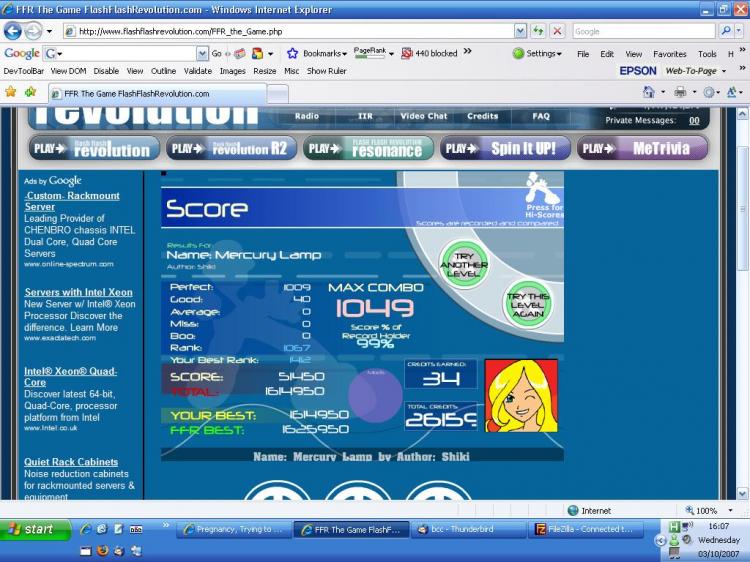This screenshot has width=750, height=562.
Task: Click the Add to Favorites star icon
Action: (x=31, y=92)
